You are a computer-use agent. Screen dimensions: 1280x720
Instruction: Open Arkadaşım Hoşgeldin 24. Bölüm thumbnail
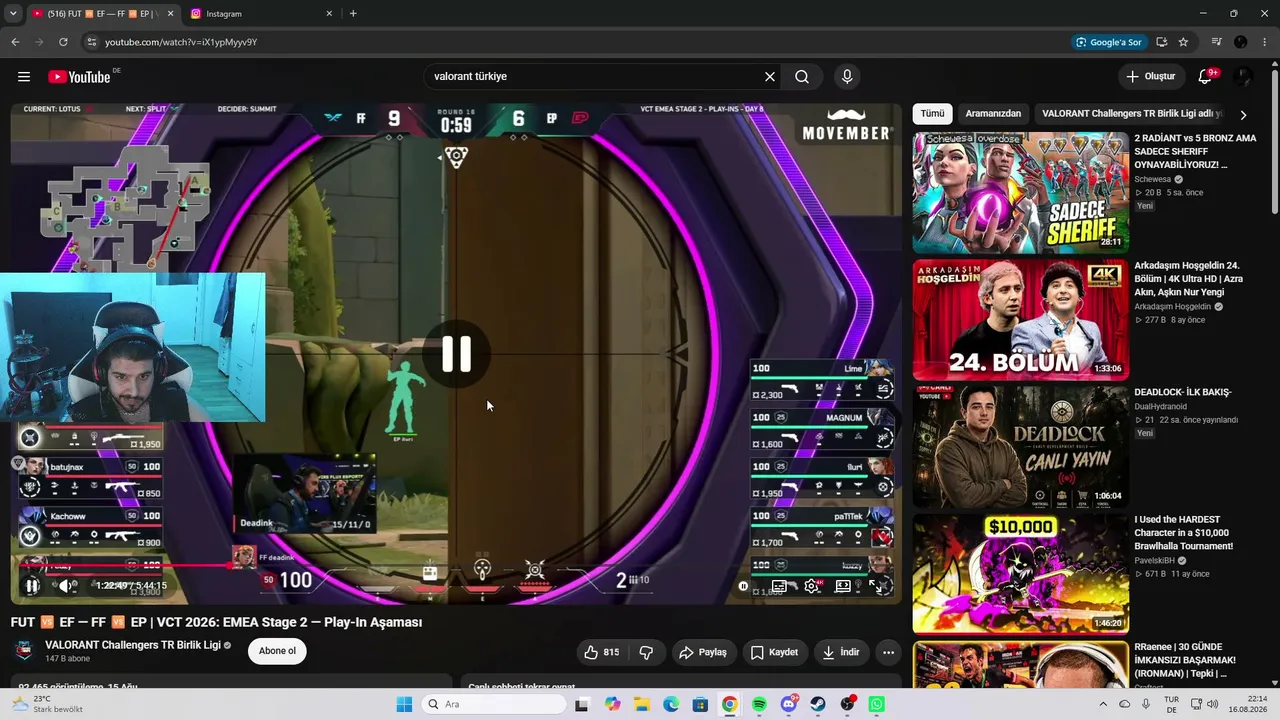(1020, 319)
